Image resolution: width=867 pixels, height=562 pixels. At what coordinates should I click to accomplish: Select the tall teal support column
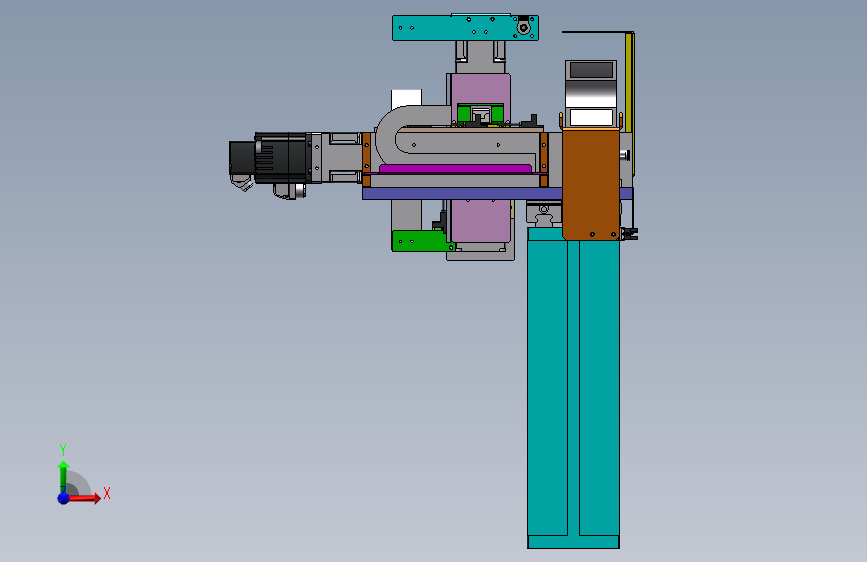[573, 387]
